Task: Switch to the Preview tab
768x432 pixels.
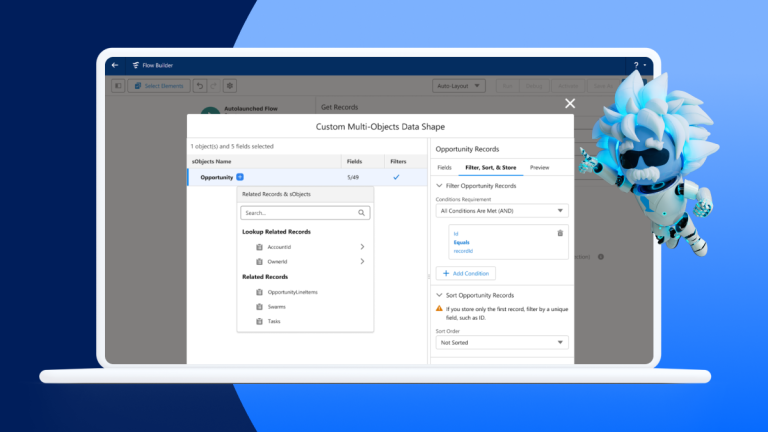Action: 540,167
